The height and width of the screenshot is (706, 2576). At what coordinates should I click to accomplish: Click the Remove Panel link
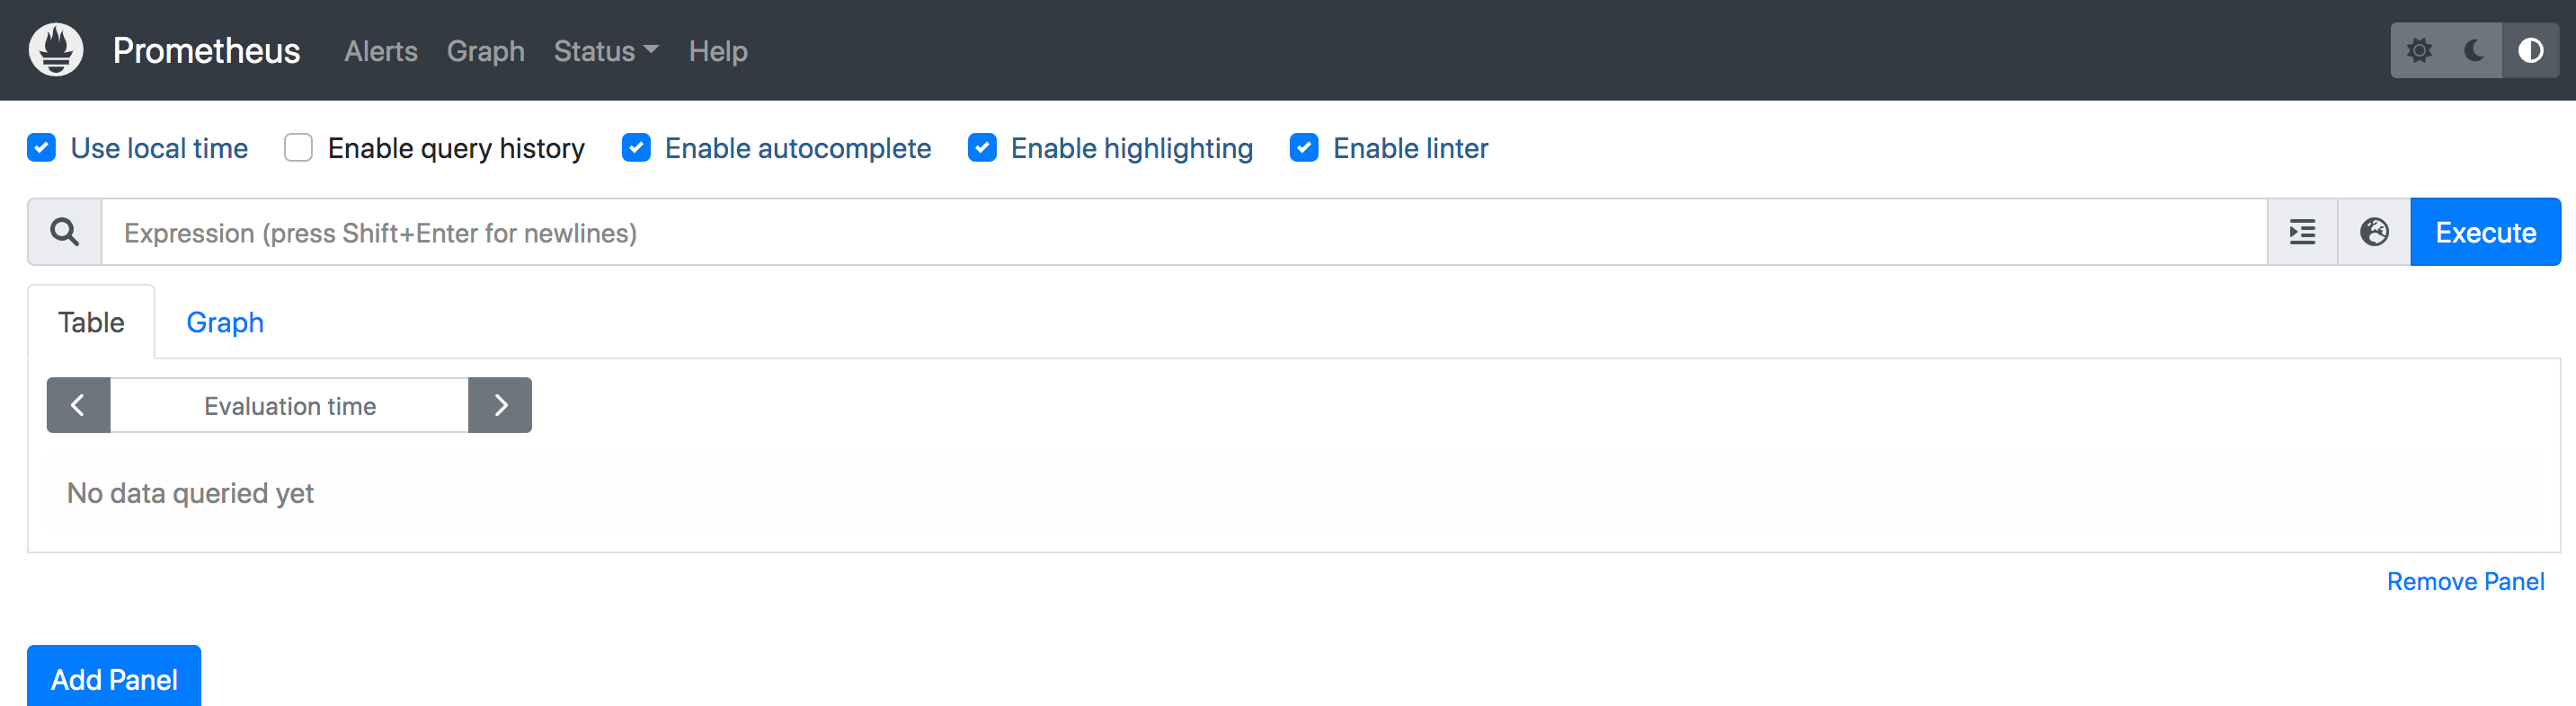click(2465, 581)
